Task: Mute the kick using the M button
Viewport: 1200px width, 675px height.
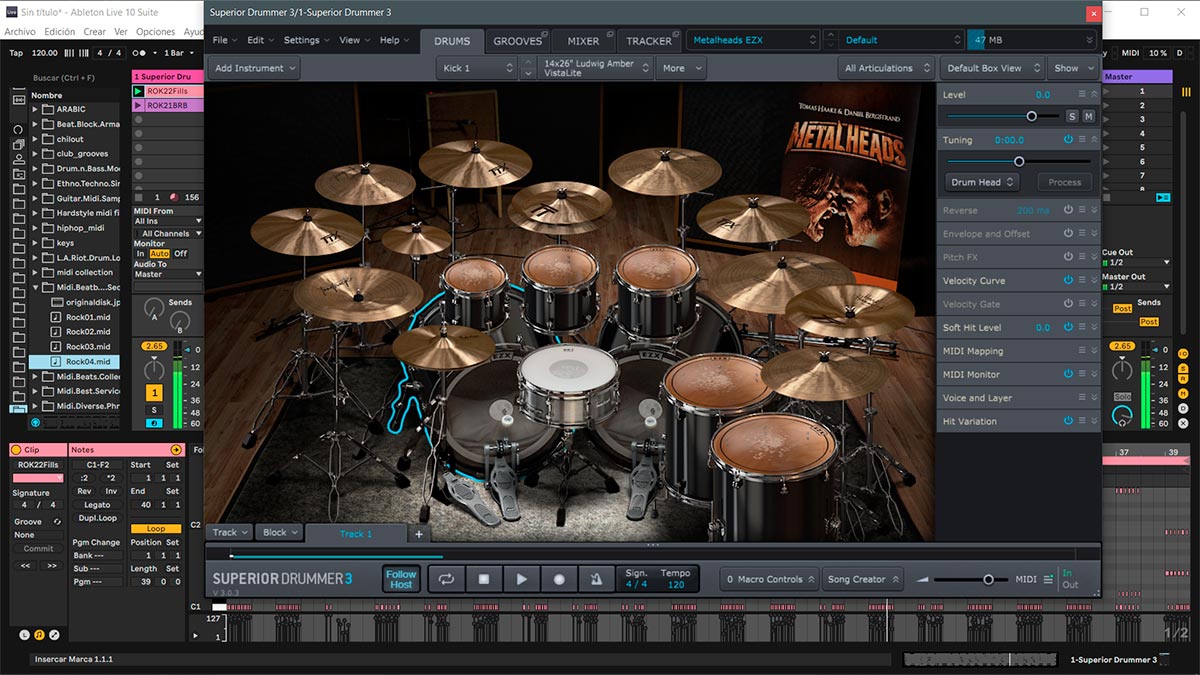Action: [1088, 117]
